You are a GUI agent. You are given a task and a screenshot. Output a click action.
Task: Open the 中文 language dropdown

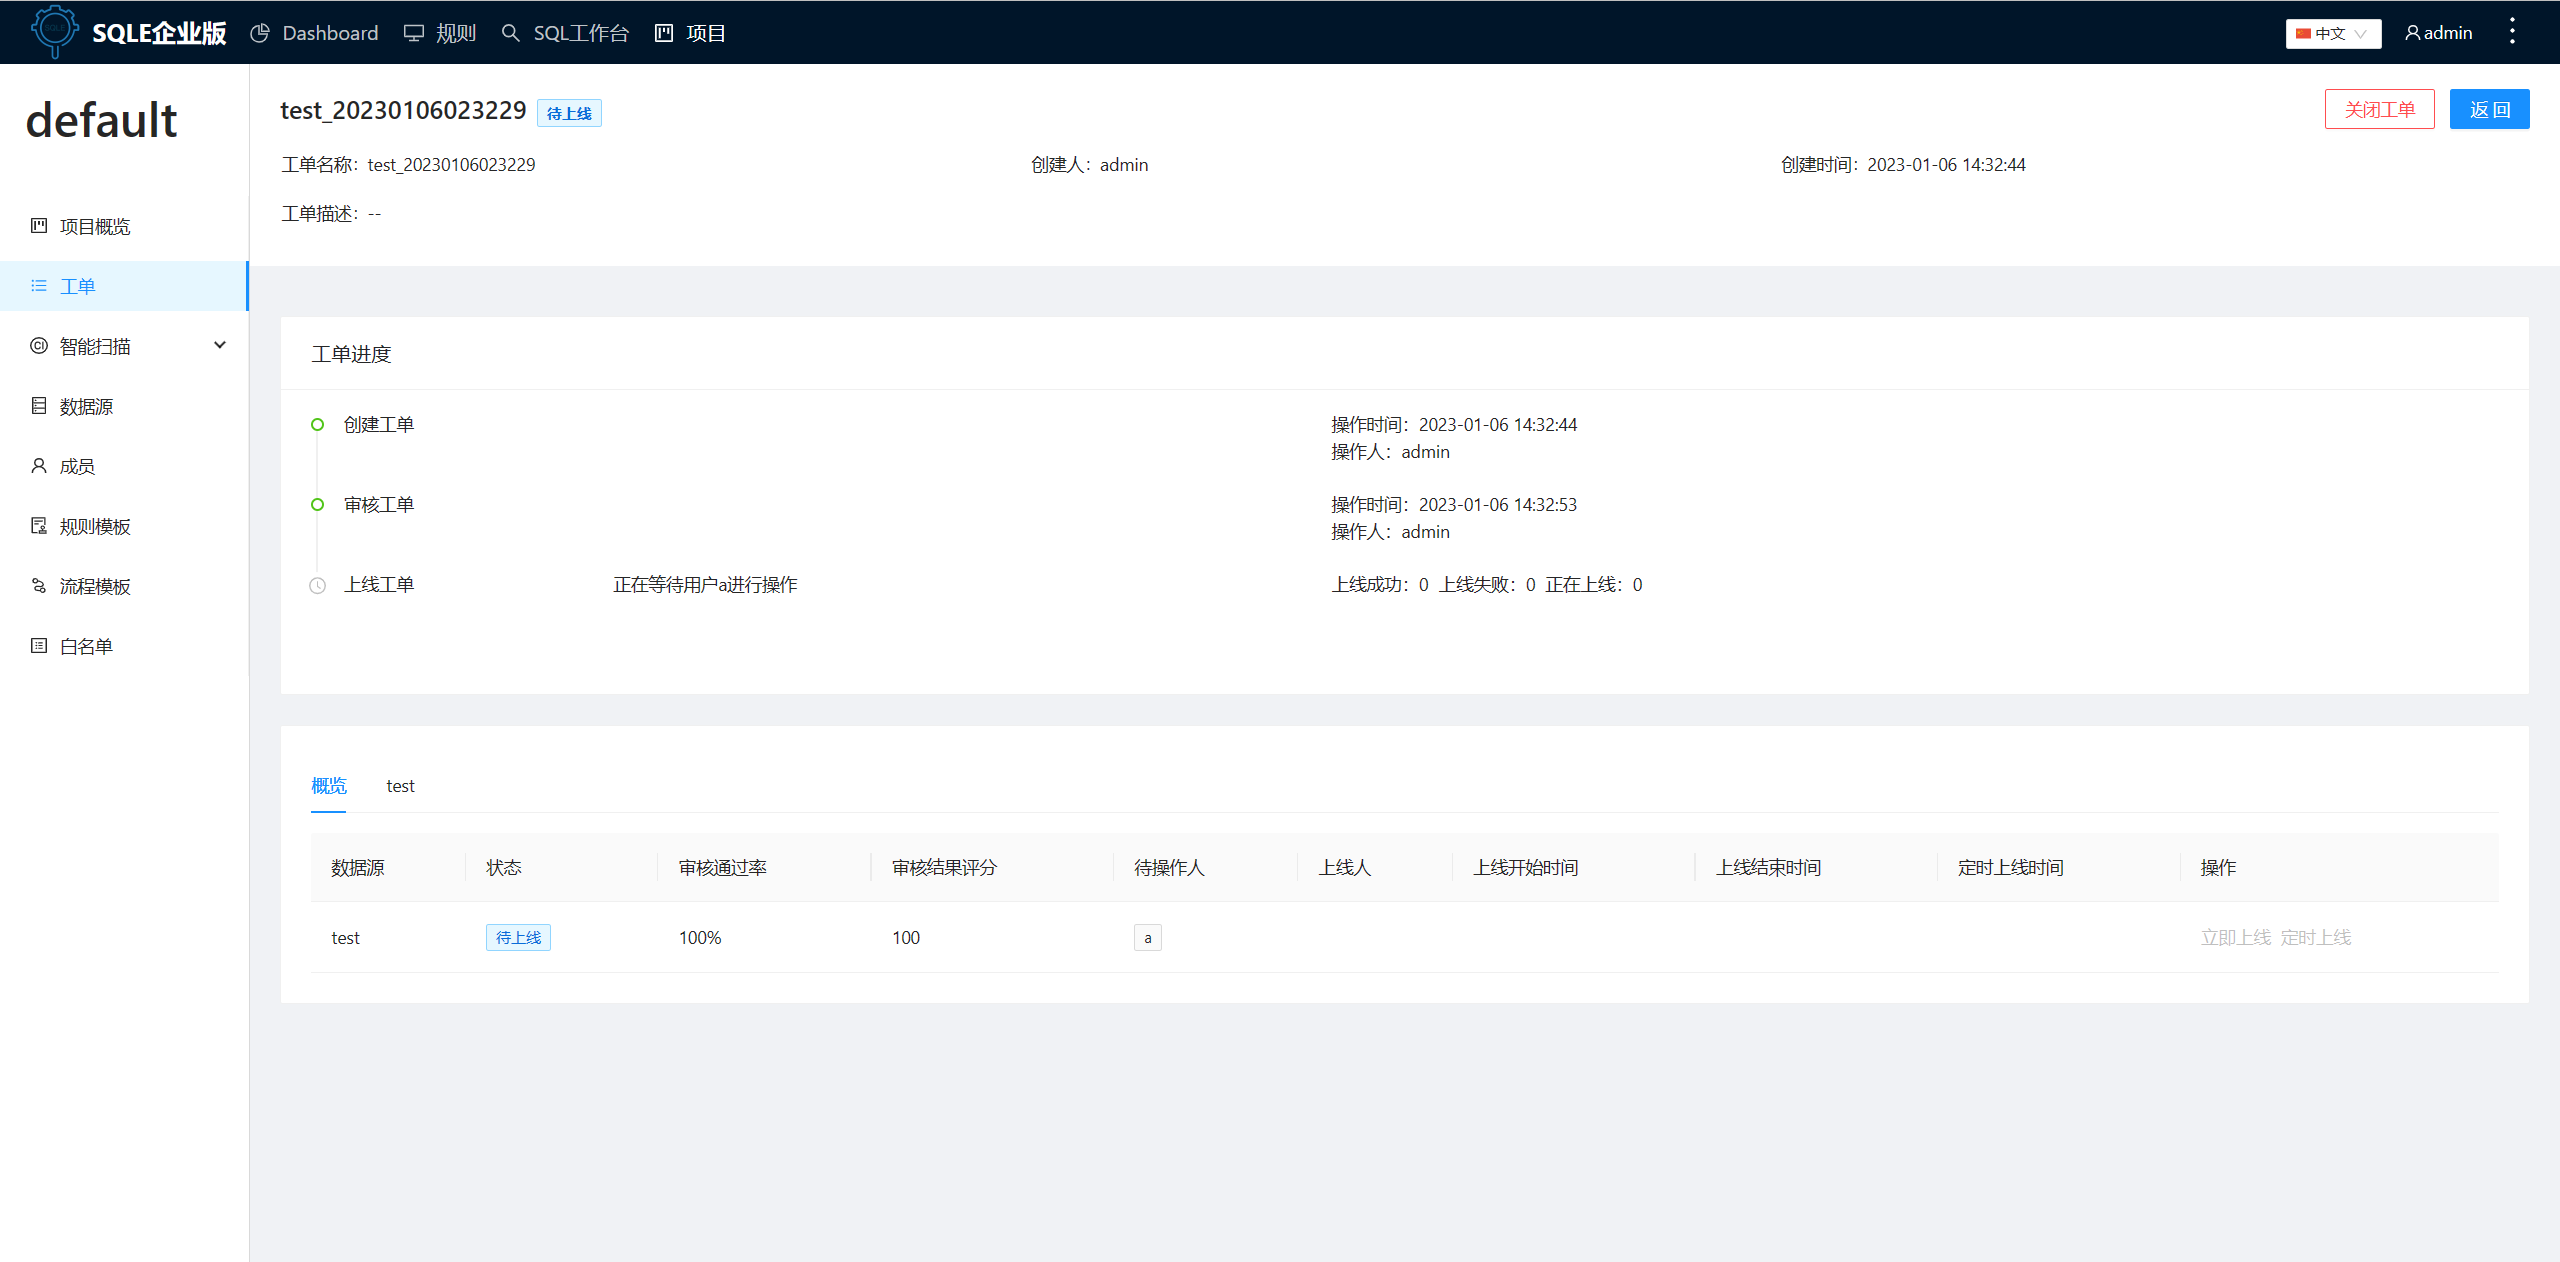click(2332, 32)
